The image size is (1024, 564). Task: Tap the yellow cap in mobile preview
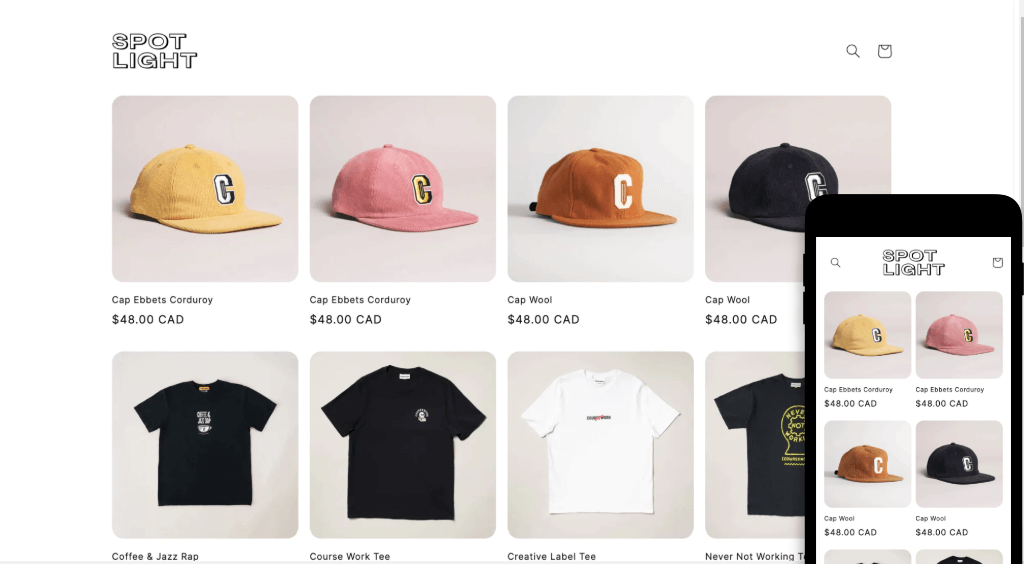click(867, 335)
